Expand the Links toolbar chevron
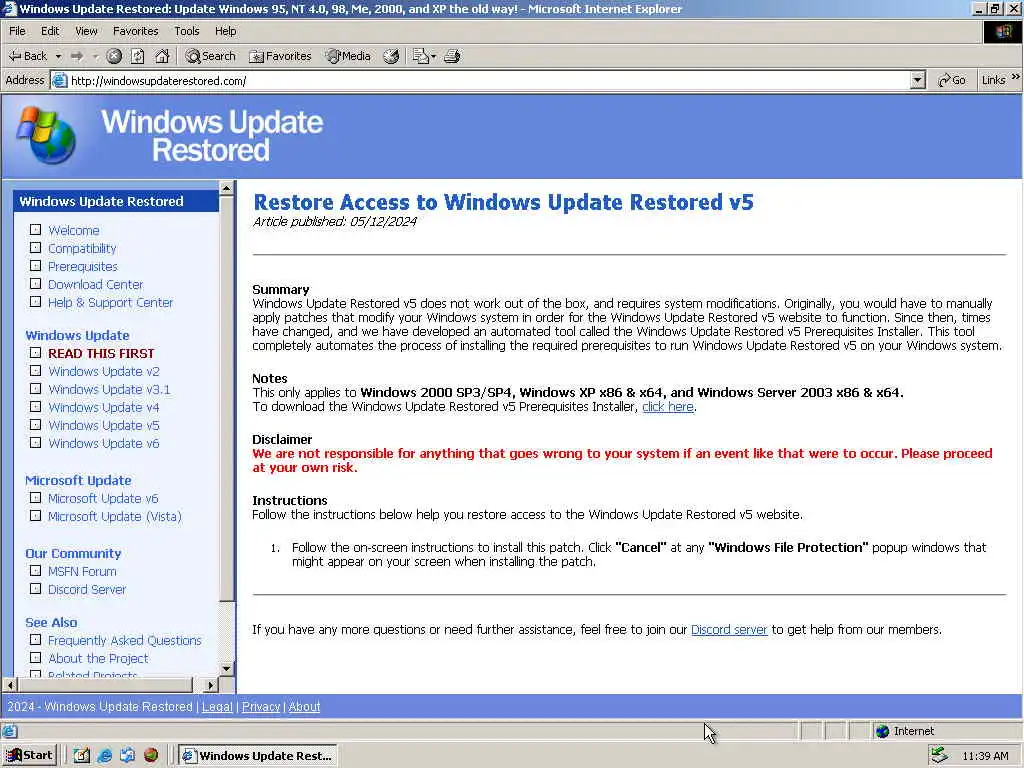1024x768 pixels. (1016, 77)
